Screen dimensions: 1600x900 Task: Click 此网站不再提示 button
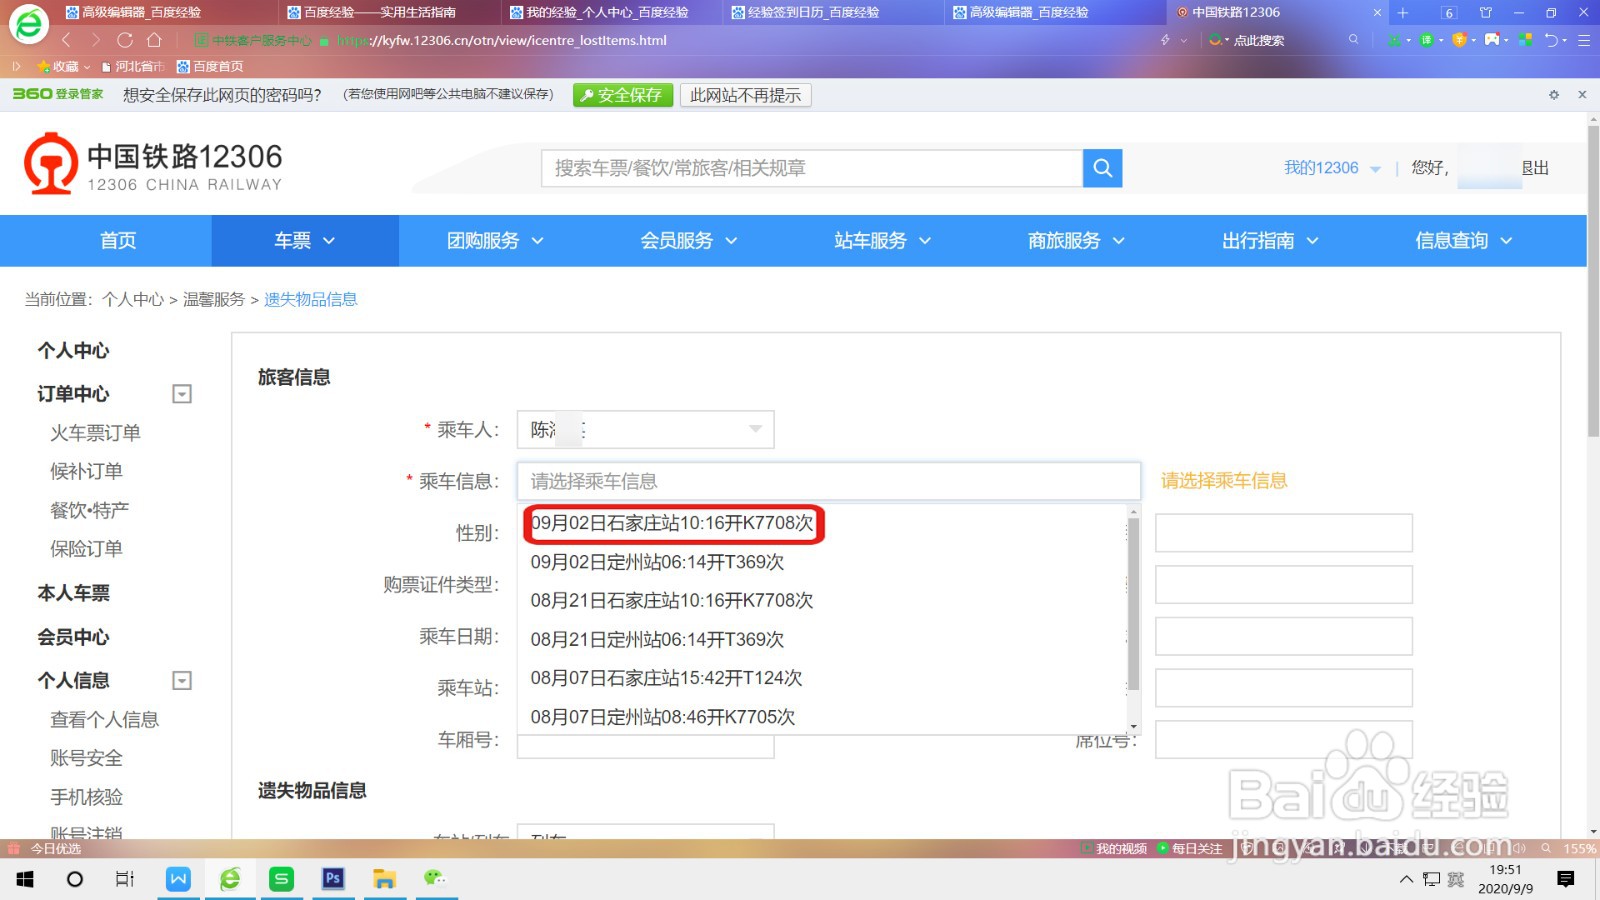pos(745,95)
